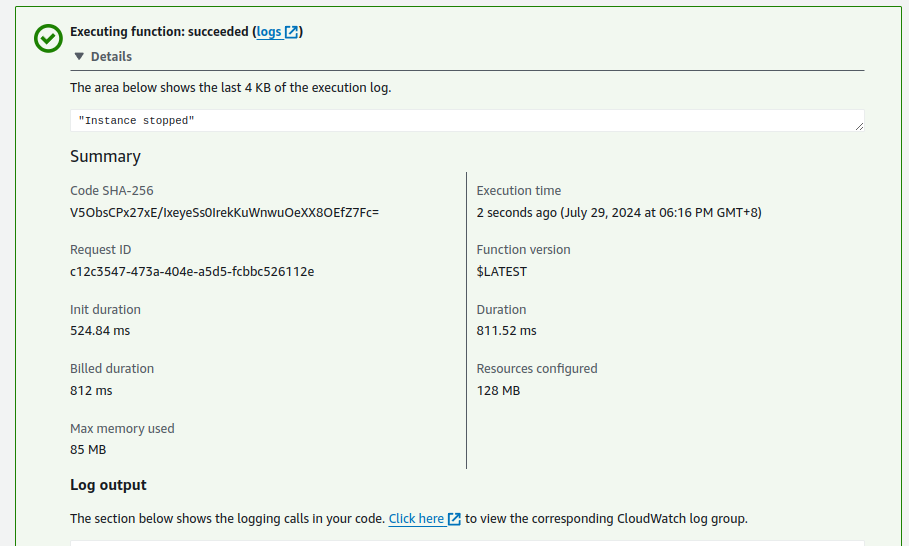909x546 pixels.
Task: Collapse the Details disclosure triangle
Action: pyautogui.click(x=79, y=57)
